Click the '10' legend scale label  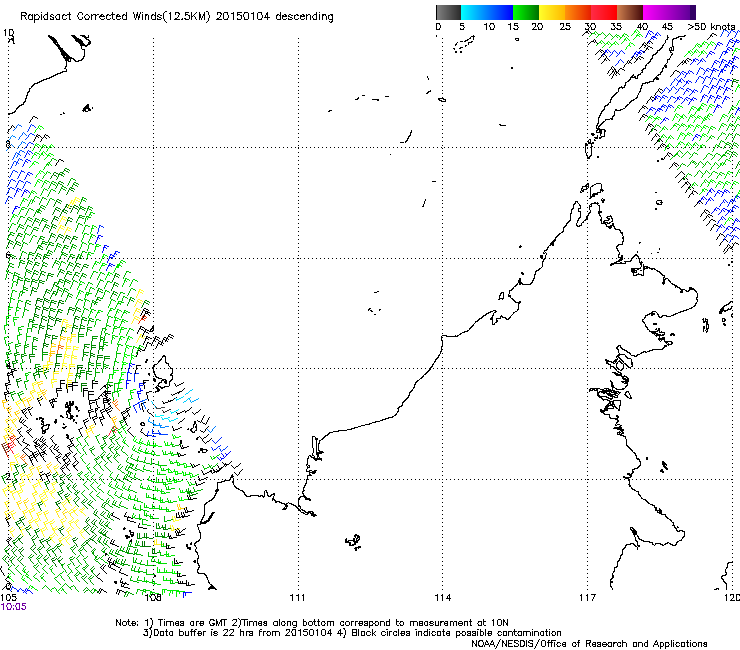[489, 27]
